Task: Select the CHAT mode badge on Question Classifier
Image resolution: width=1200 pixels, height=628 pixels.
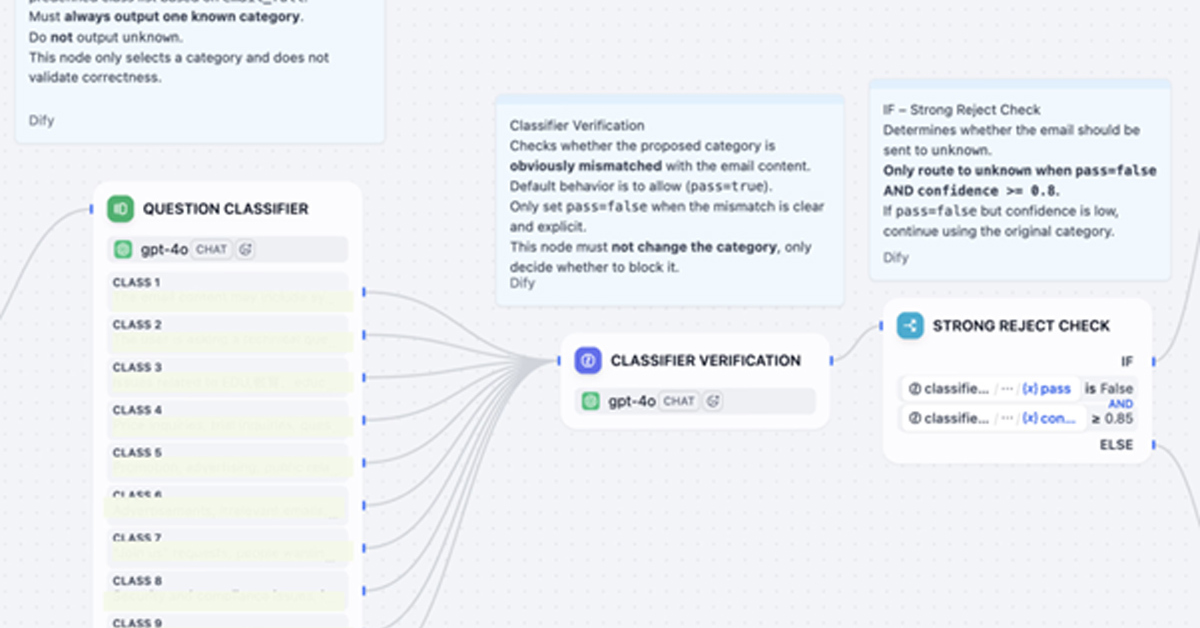Action: 211,249
